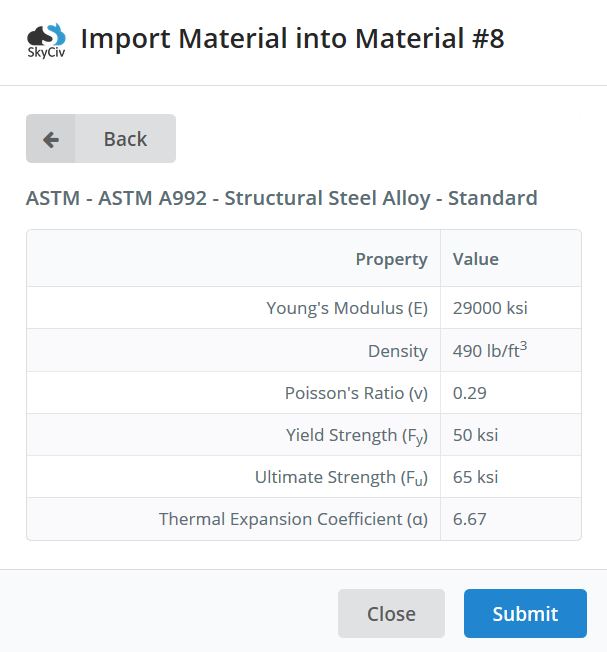Viewport: 607px width, 652px height.
Task: Select the Ultimate Strength (Fu) label
Action: (341, 478)
